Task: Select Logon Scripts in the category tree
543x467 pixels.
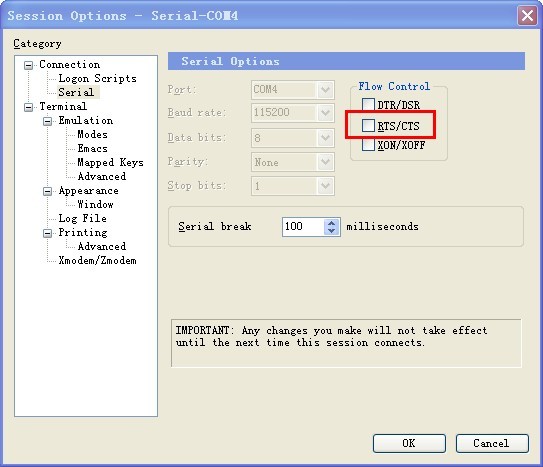Action: pyautogui.click(x=97, y=79)
